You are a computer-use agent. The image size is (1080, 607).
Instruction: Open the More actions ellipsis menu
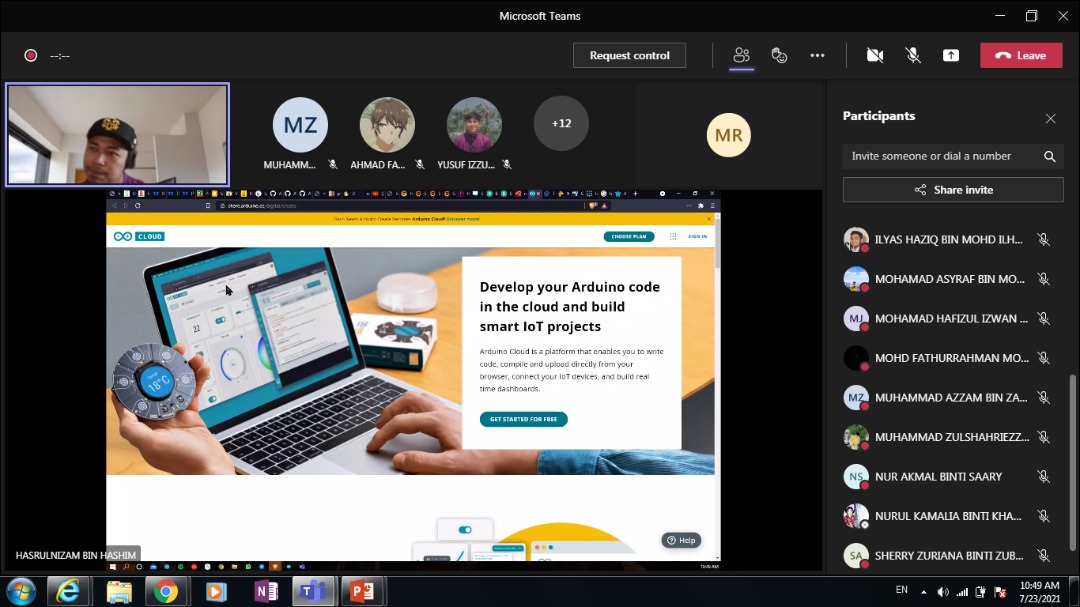(x=817, y=55)
